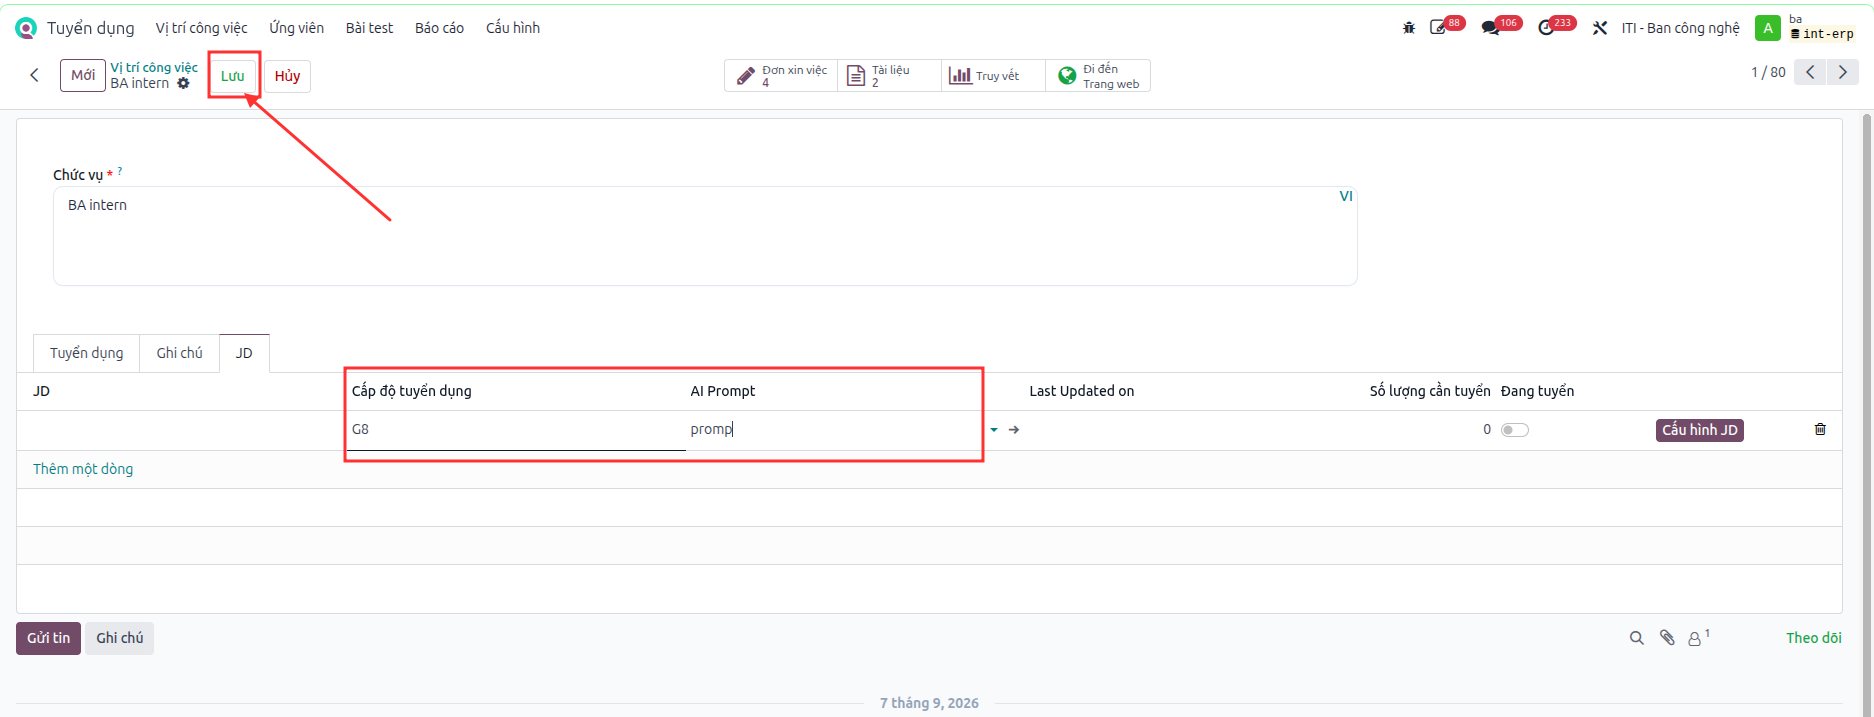Click into the Chức vụ field containing BA intern
The image size is (1874, 717).
[705, 236]
